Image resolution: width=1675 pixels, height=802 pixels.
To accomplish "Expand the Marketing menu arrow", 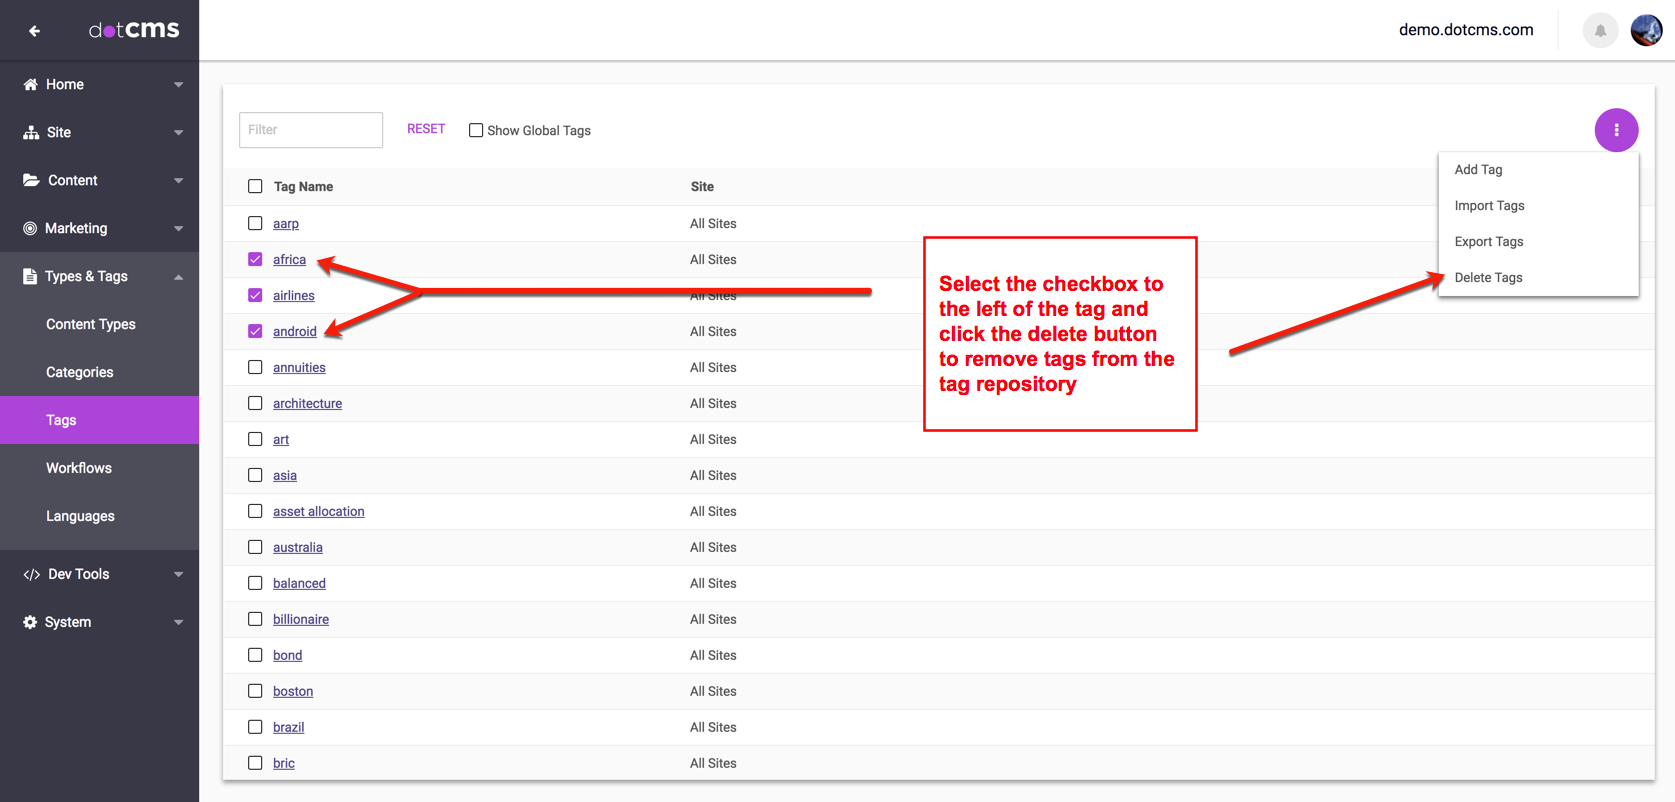I will pos(179,229).
